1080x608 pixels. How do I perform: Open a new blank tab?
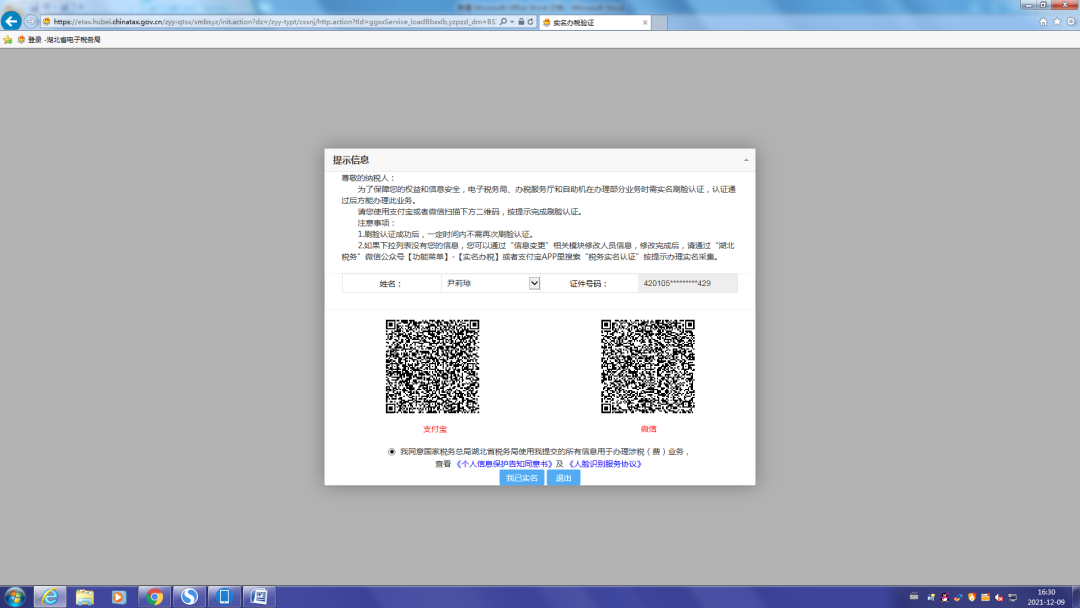(x=659, y=23)
